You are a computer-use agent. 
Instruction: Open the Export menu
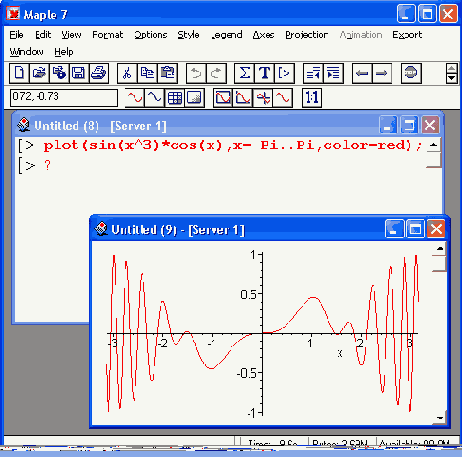pos(407,35)
